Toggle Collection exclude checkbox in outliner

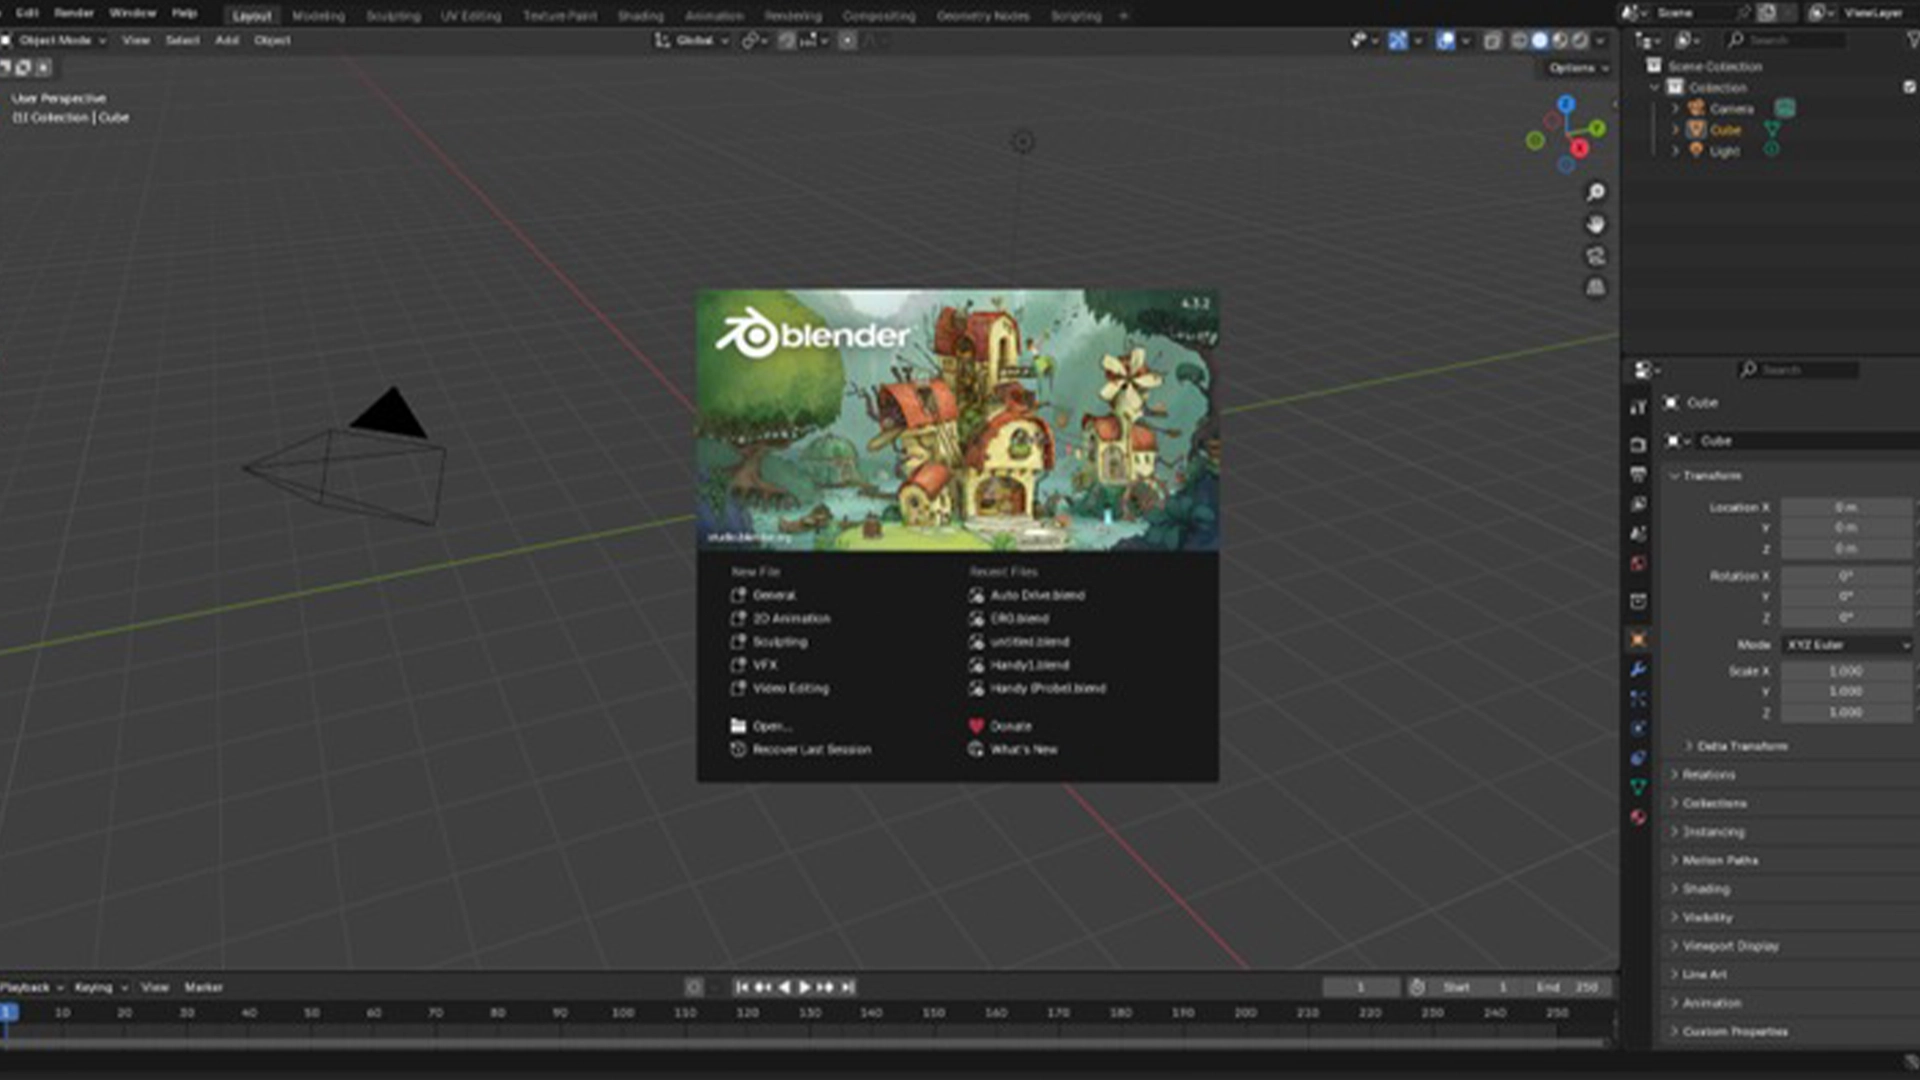(x=1910, y=87)
